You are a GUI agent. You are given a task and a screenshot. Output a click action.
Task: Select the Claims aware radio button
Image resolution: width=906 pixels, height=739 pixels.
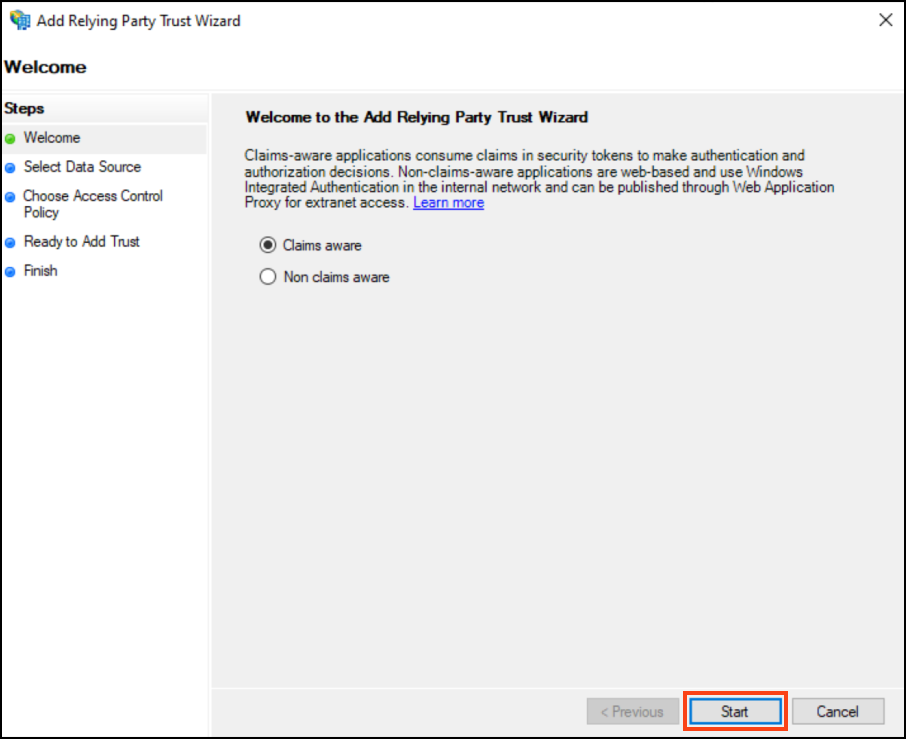coord(268,245)
